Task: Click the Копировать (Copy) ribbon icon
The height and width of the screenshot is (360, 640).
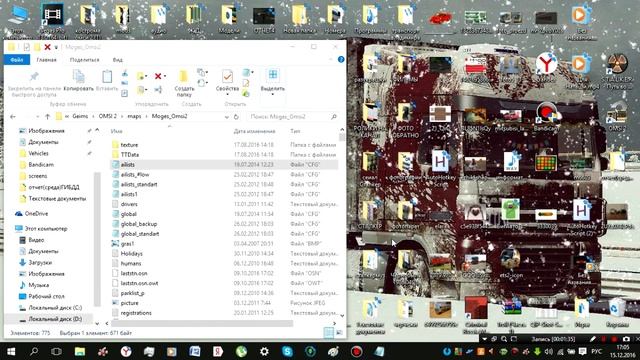Action: click(78, 76)
